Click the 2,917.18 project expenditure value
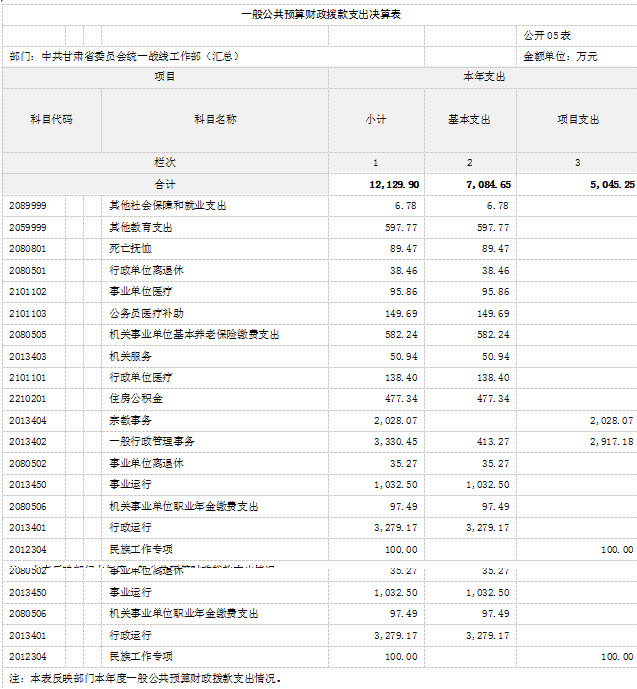Viewport: 637px width, 689px height. 612,442
